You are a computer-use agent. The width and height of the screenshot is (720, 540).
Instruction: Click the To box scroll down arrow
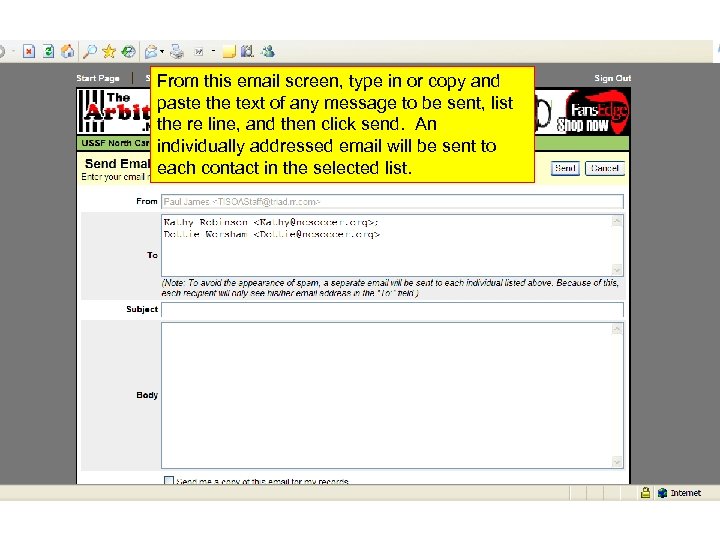pos(617,270)
